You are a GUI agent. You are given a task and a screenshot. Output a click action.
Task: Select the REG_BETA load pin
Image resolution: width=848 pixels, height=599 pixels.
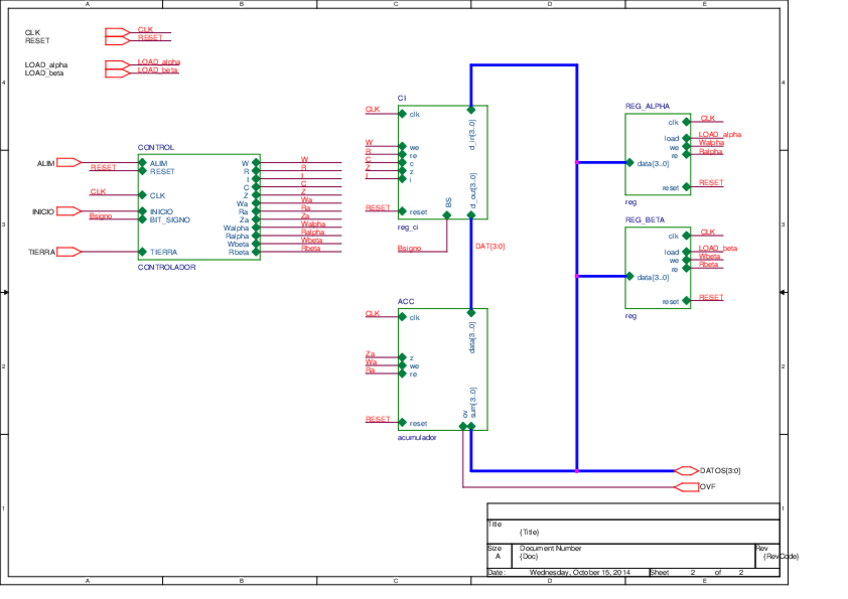coord(685,253)
